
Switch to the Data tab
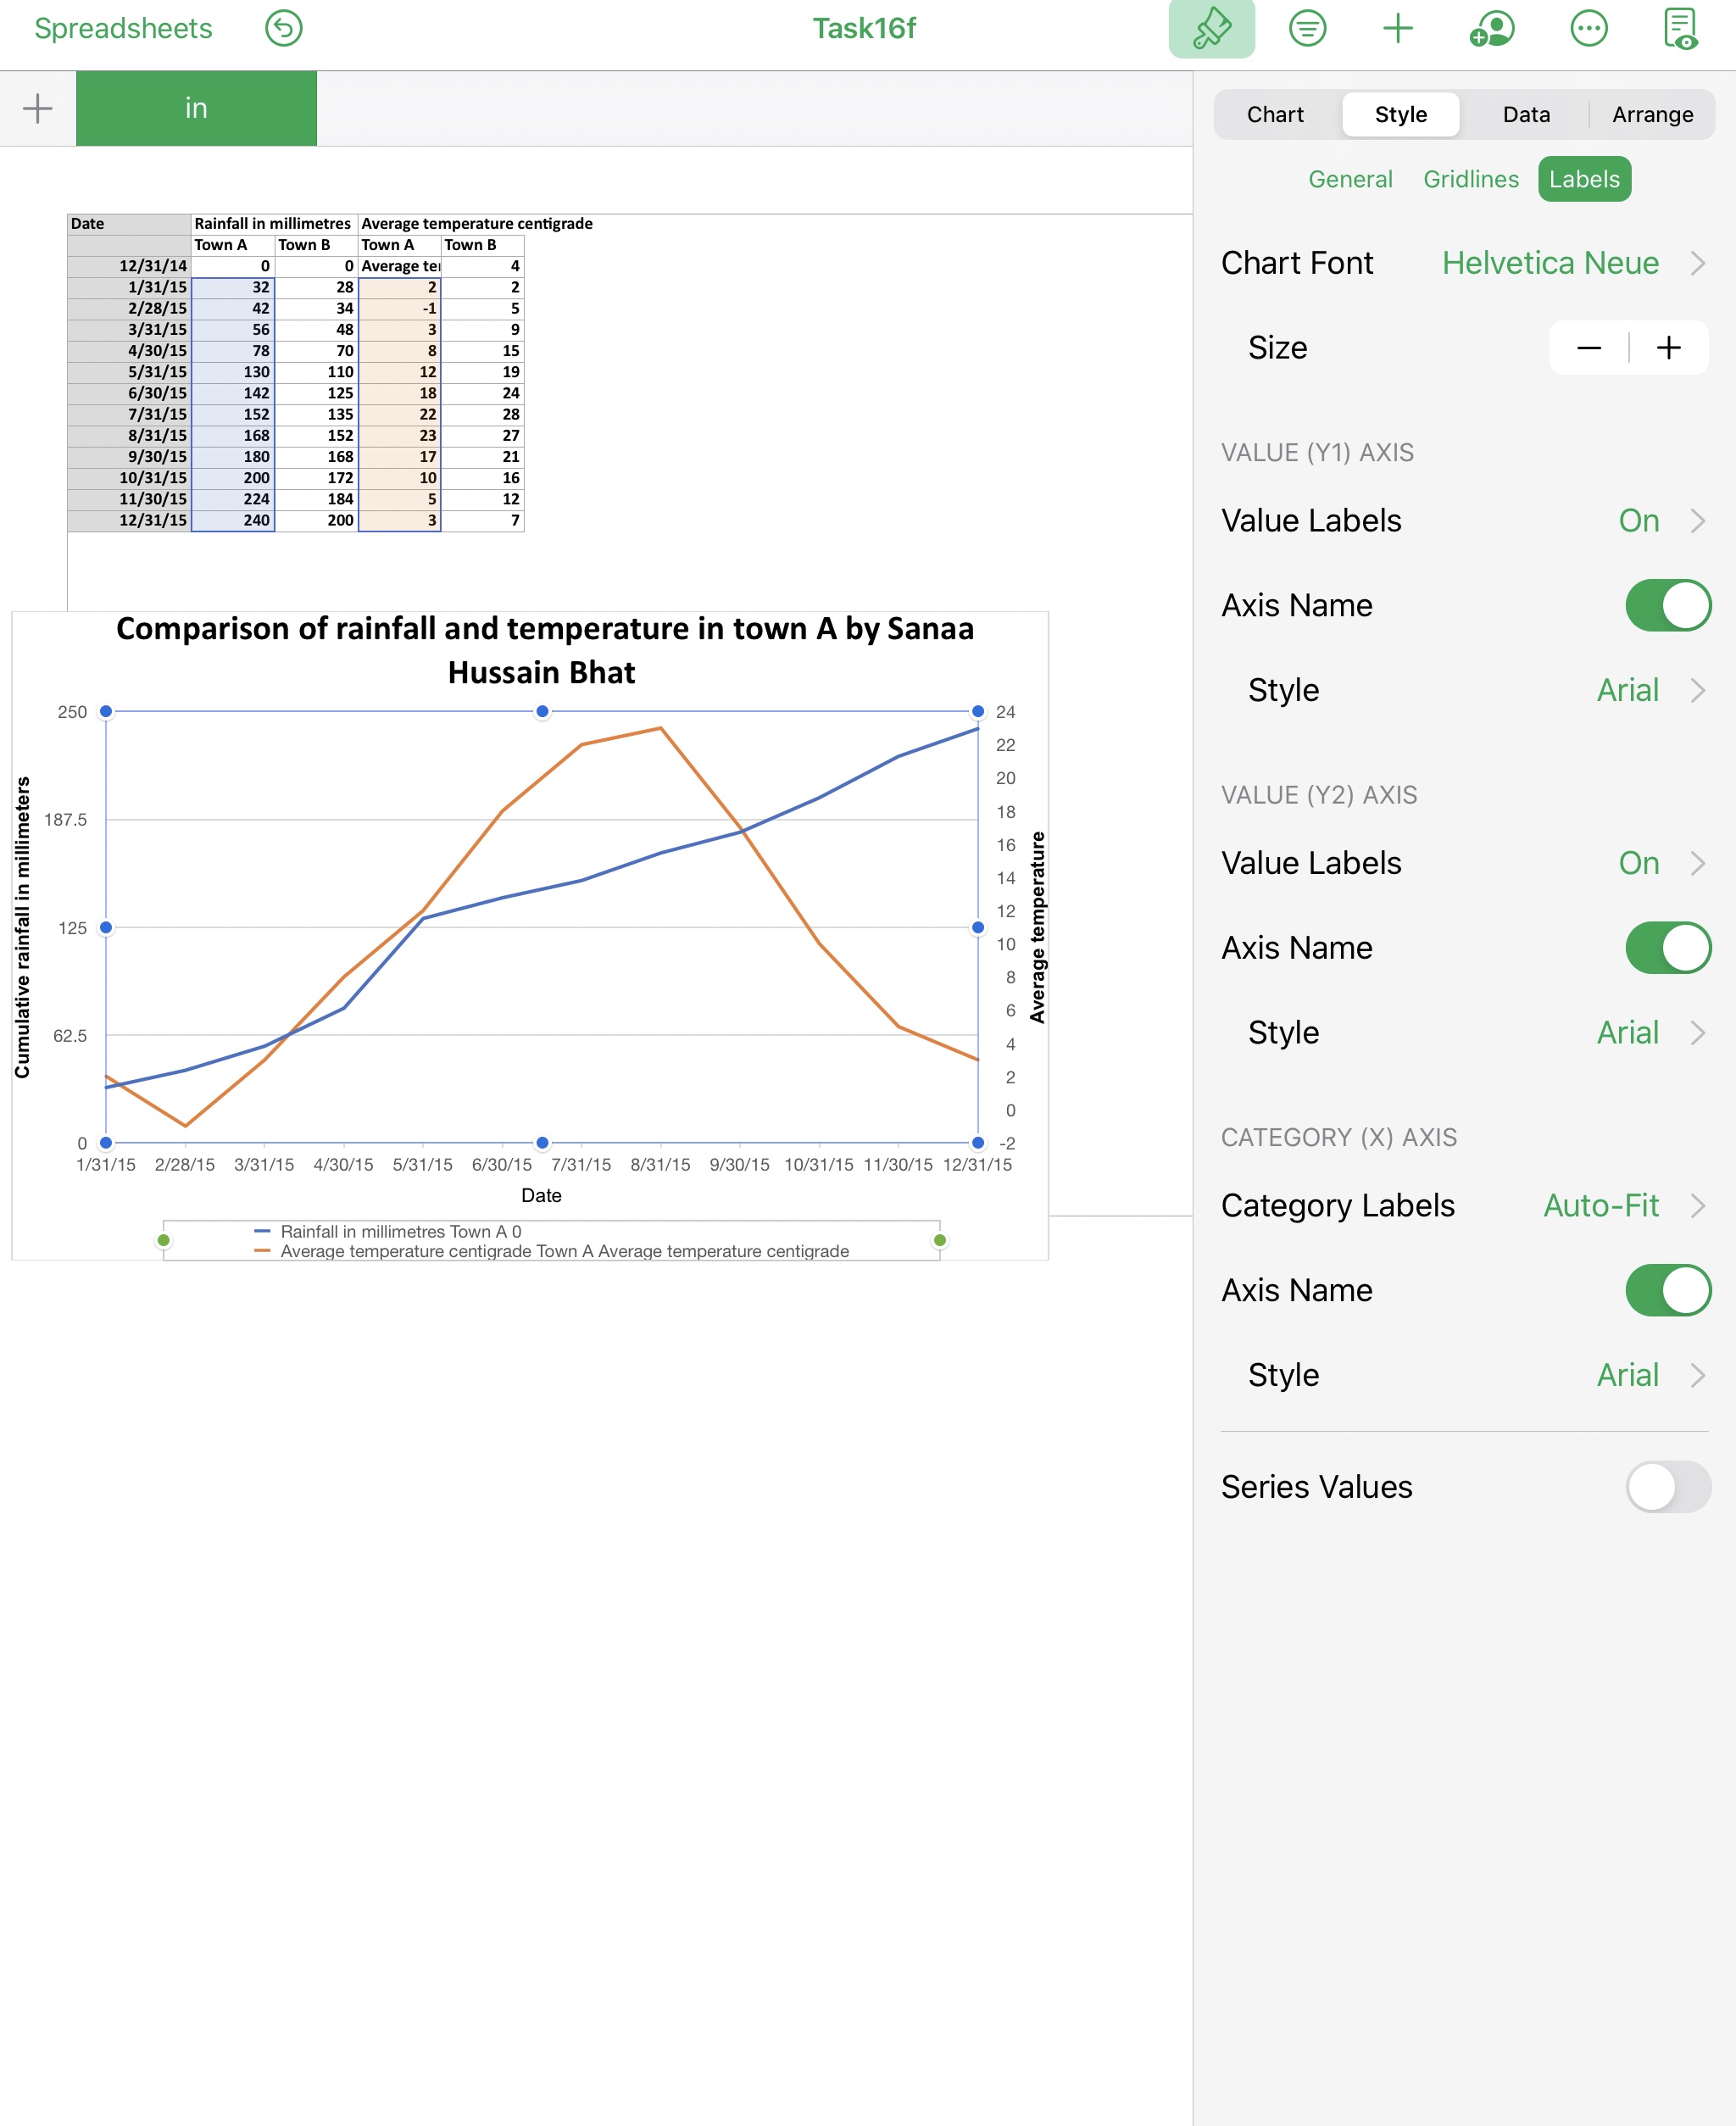click(x=1524, y=114)
